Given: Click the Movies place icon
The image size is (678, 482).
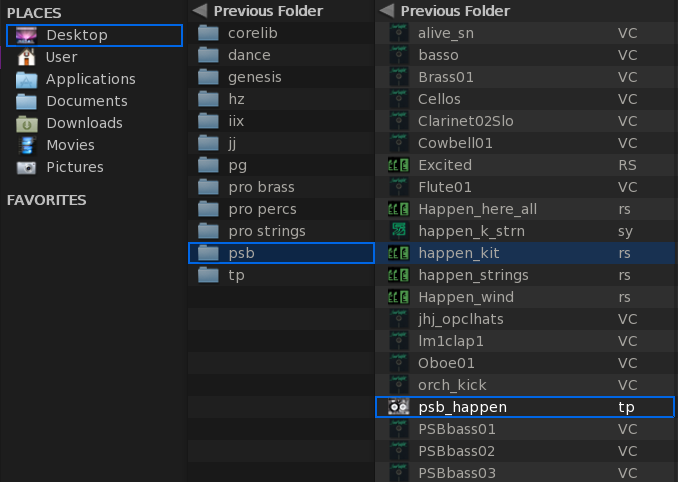Looking at the screenshot, I should [27, 145].
